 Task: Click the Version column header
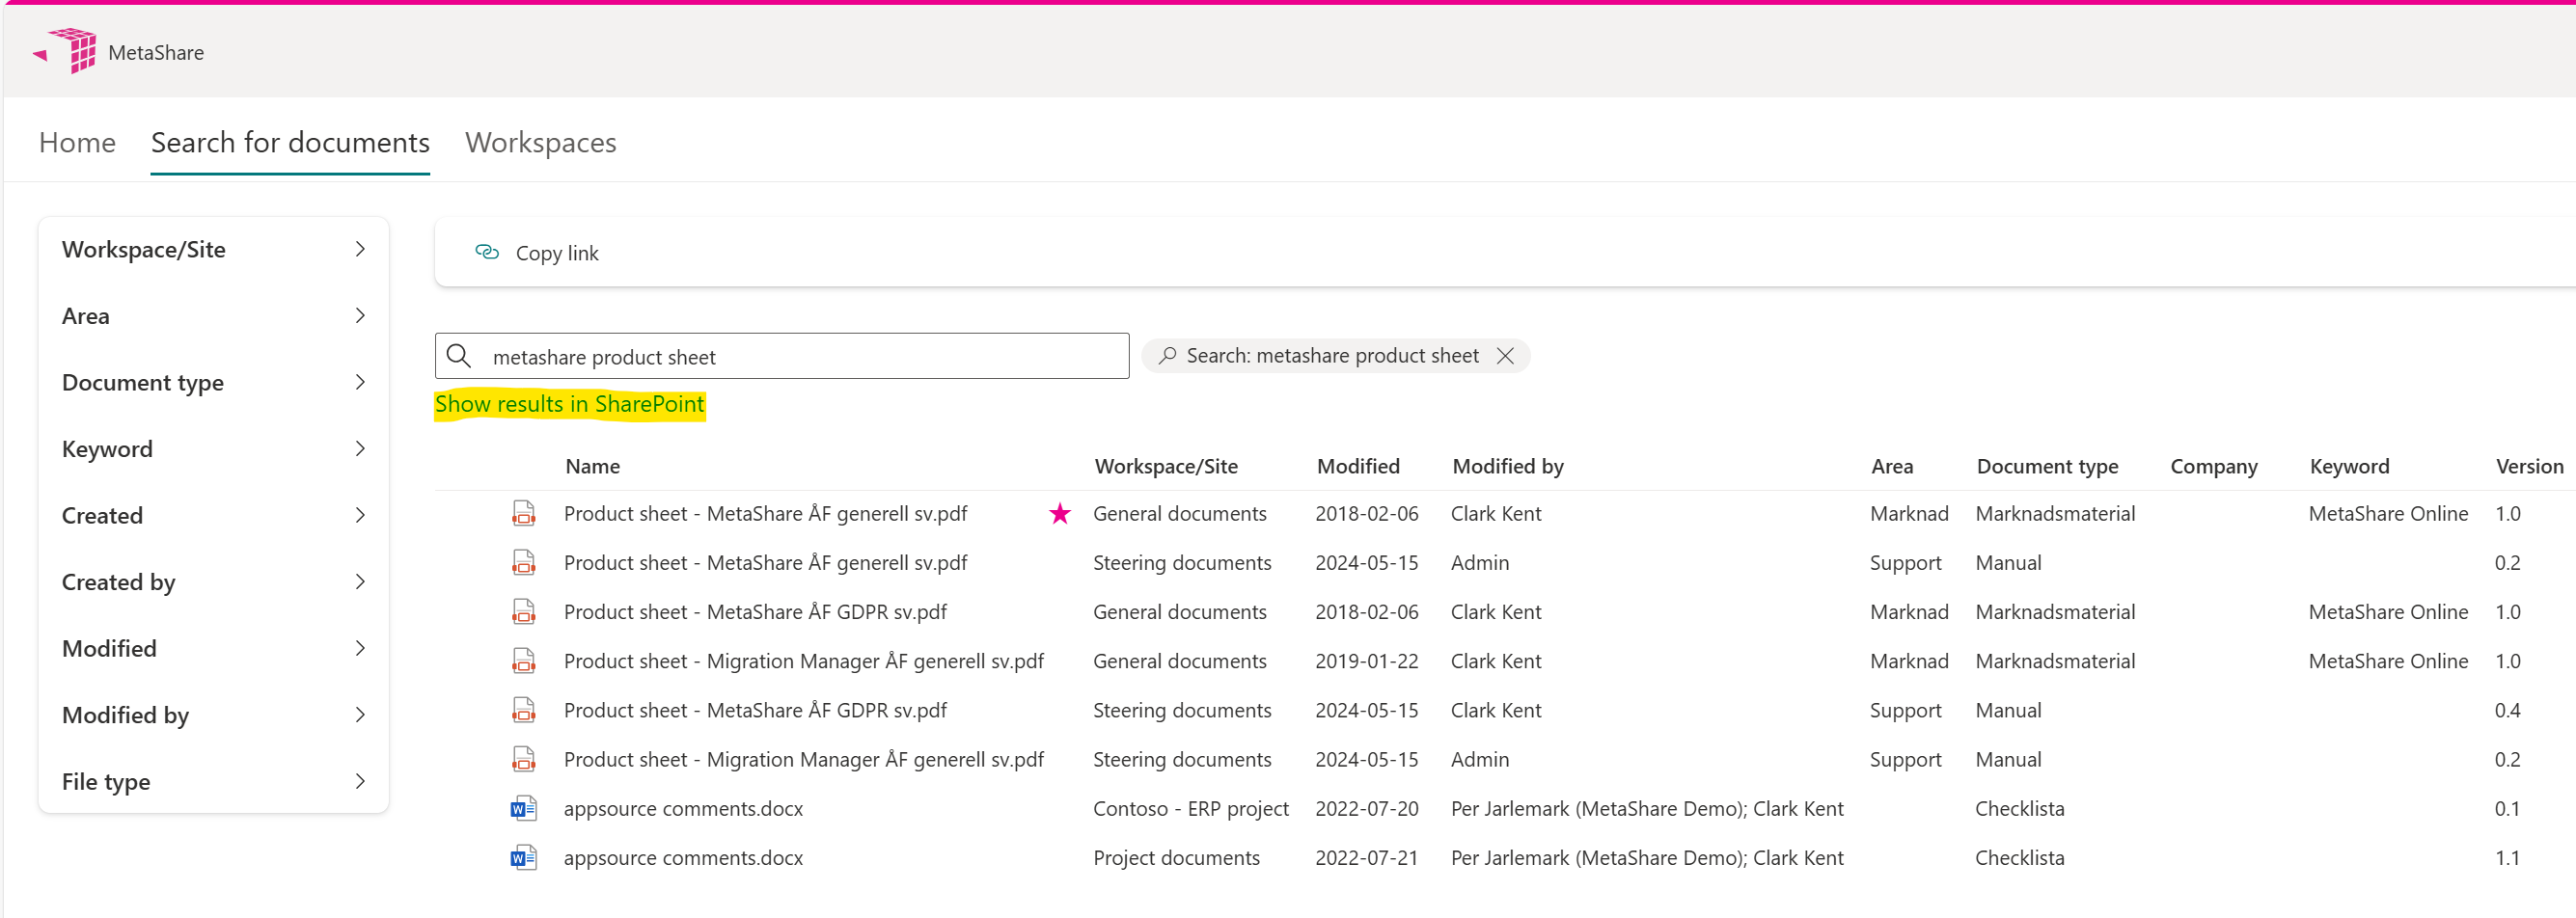(x=2529, y=466)
